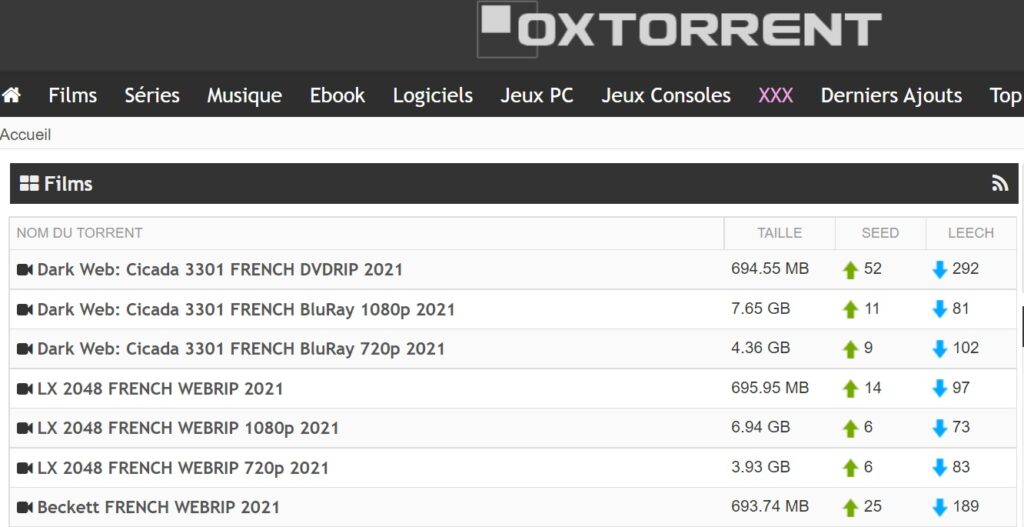This screenshot has width=1024, height=527.
Task: Click green seed arrow showing 9
Action: pos(850,349)
